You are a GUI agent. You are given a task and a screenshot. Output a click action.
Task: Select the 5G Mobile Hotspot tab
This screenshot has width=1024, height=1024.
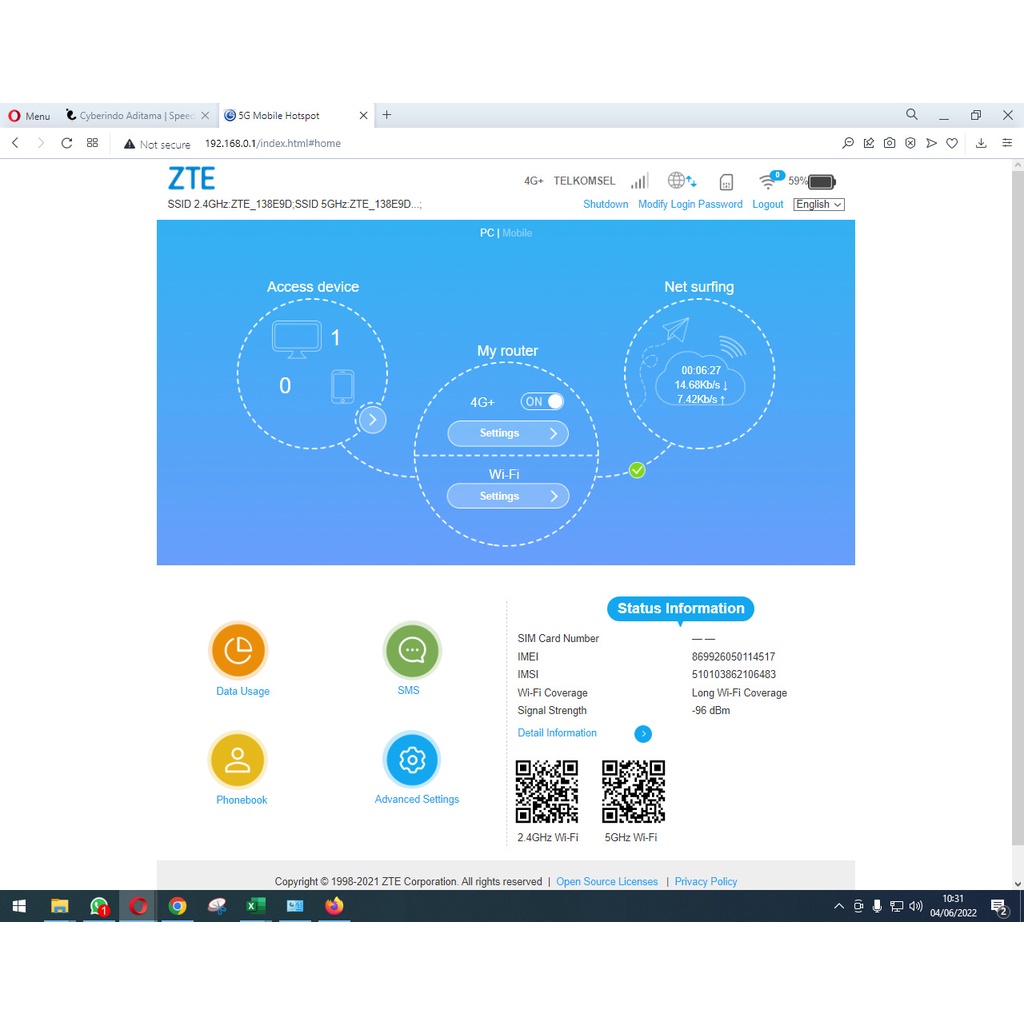pos(295,116)
